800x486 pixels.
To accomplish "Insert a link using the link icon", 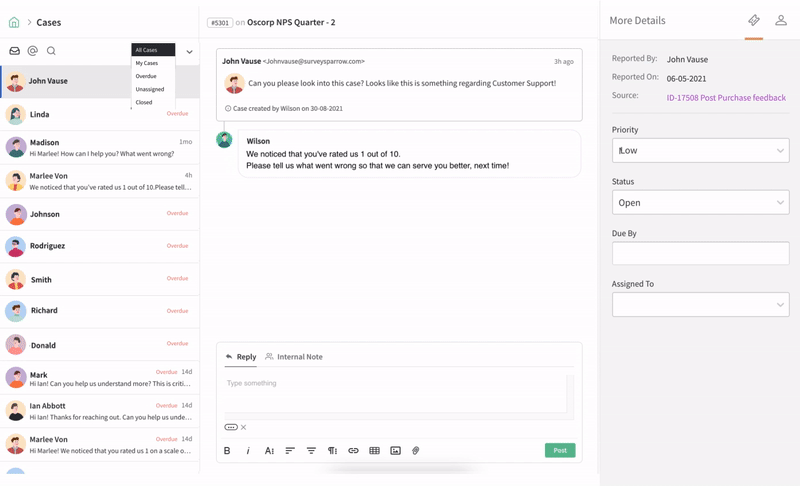I will tap(353, 451).
